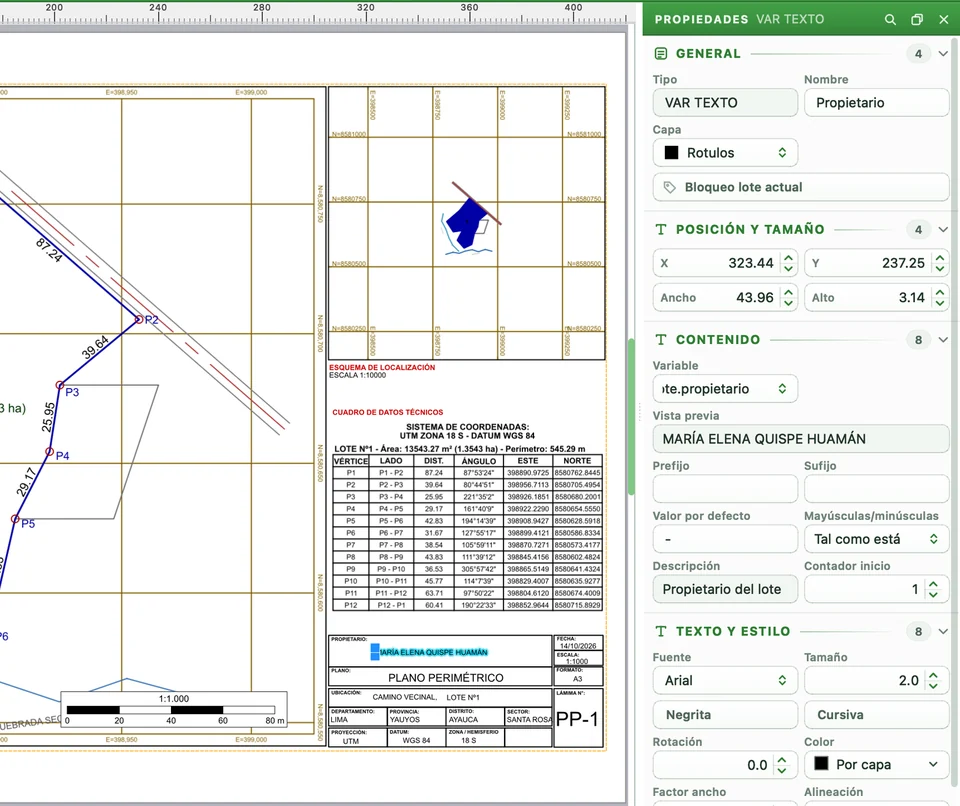Click the Tipo field showing VAR TEXTO
This screenshot has height=806, width=960.
(x=725, y=103)
